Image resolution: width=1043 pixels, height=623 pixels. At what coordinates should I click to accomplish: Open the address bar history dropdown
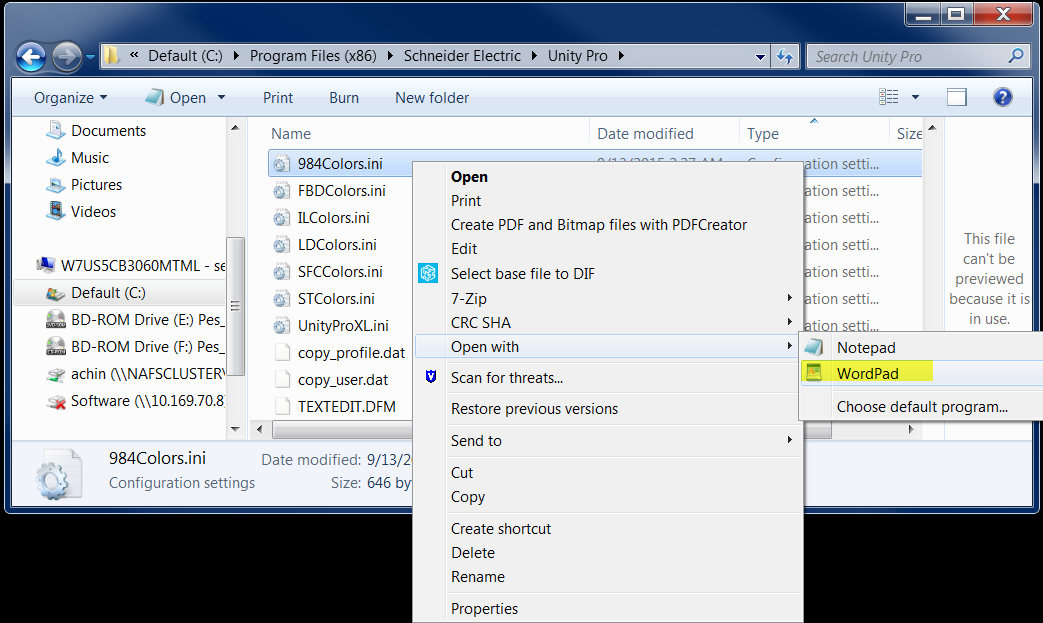tap(760, 57)
